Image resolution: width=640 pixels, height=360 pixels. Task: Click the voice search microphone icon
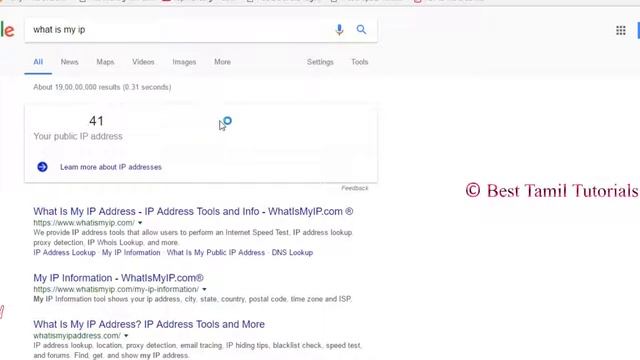click(x=339, y=30)
